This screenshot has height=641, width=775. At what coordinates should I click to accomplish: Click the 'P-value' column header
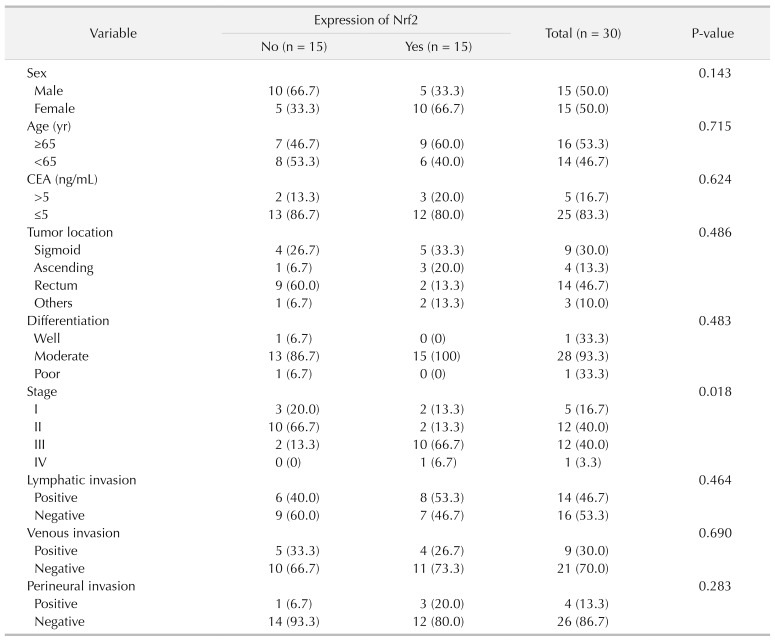pos(712,33)
